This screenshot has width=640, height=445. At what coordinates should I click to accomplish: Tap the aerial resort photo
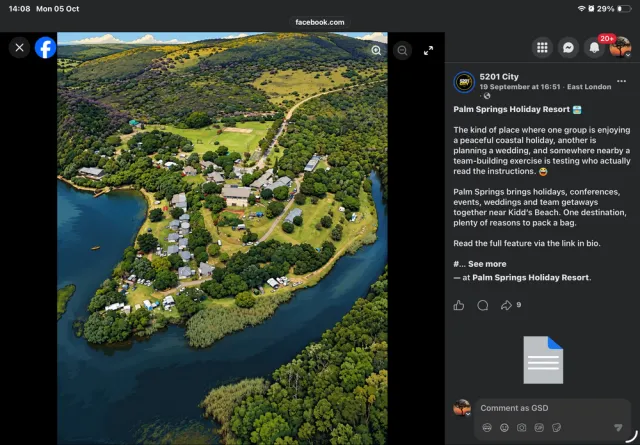pos(222,238)
